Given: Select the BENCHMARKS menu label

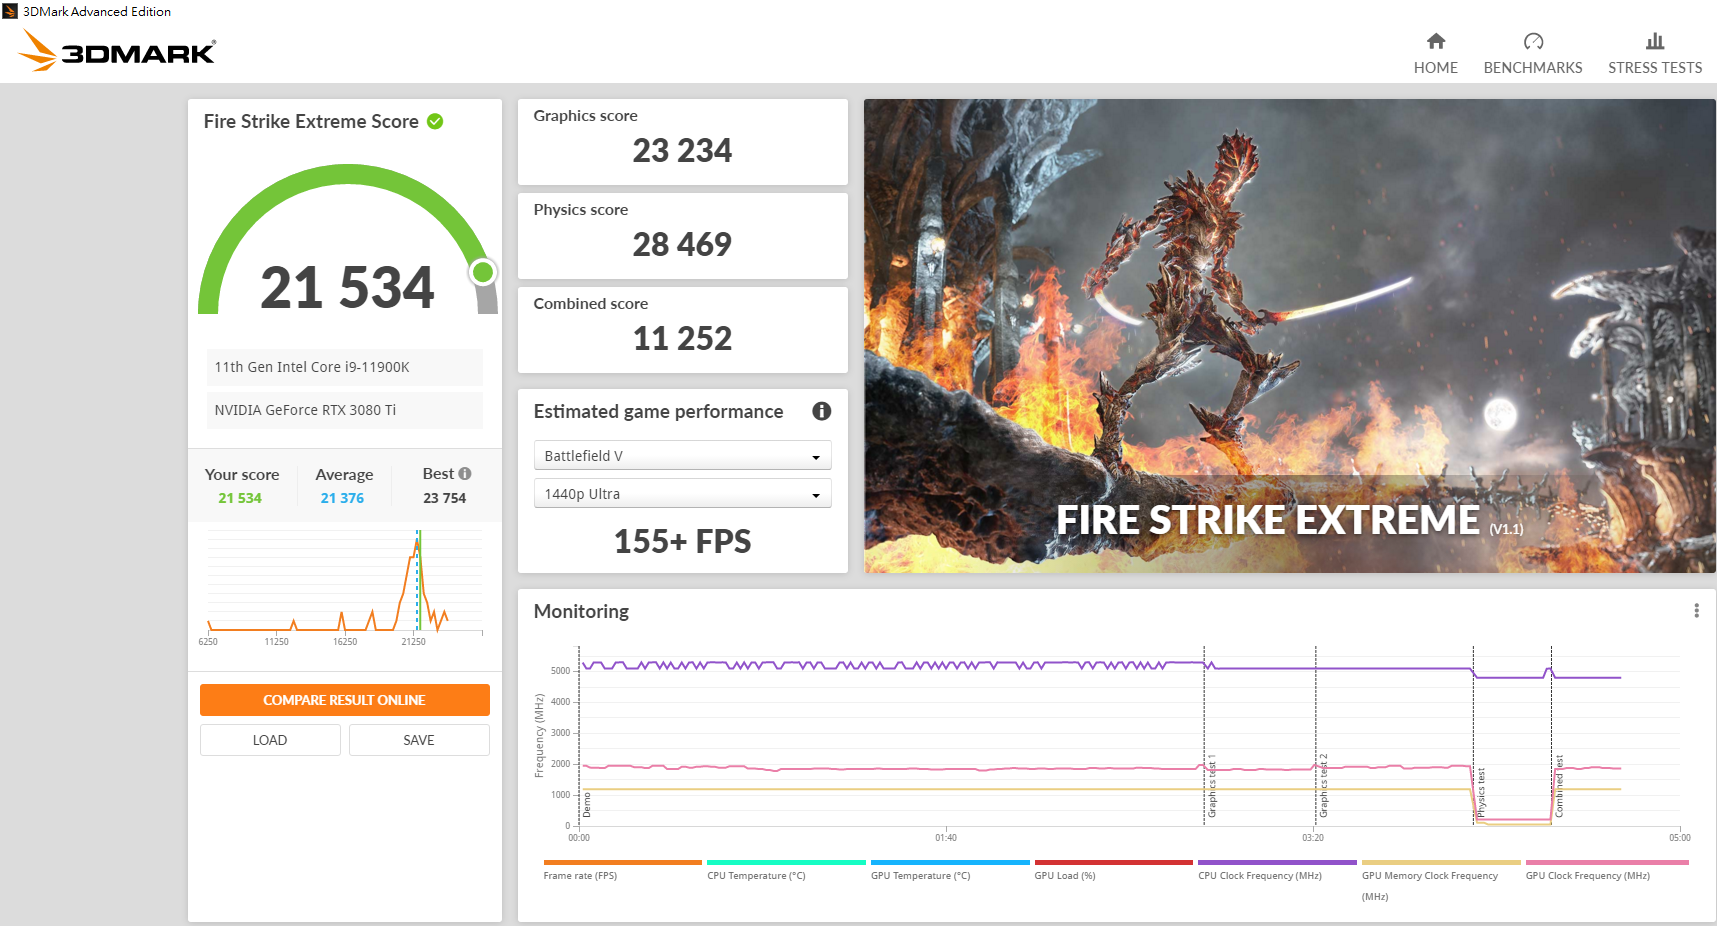Looking at the screenshot, I should click(1533, 68).
